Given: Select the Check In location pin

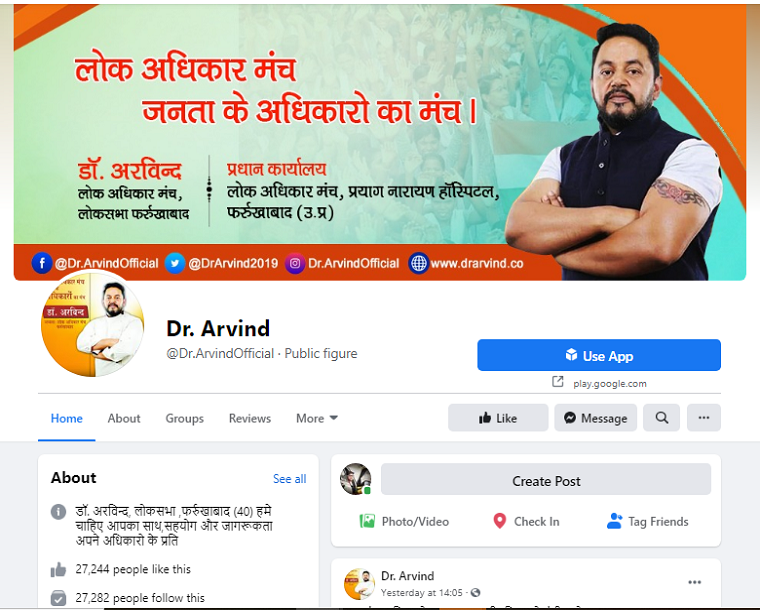Looking at the screenshot, I should point(499,521).
